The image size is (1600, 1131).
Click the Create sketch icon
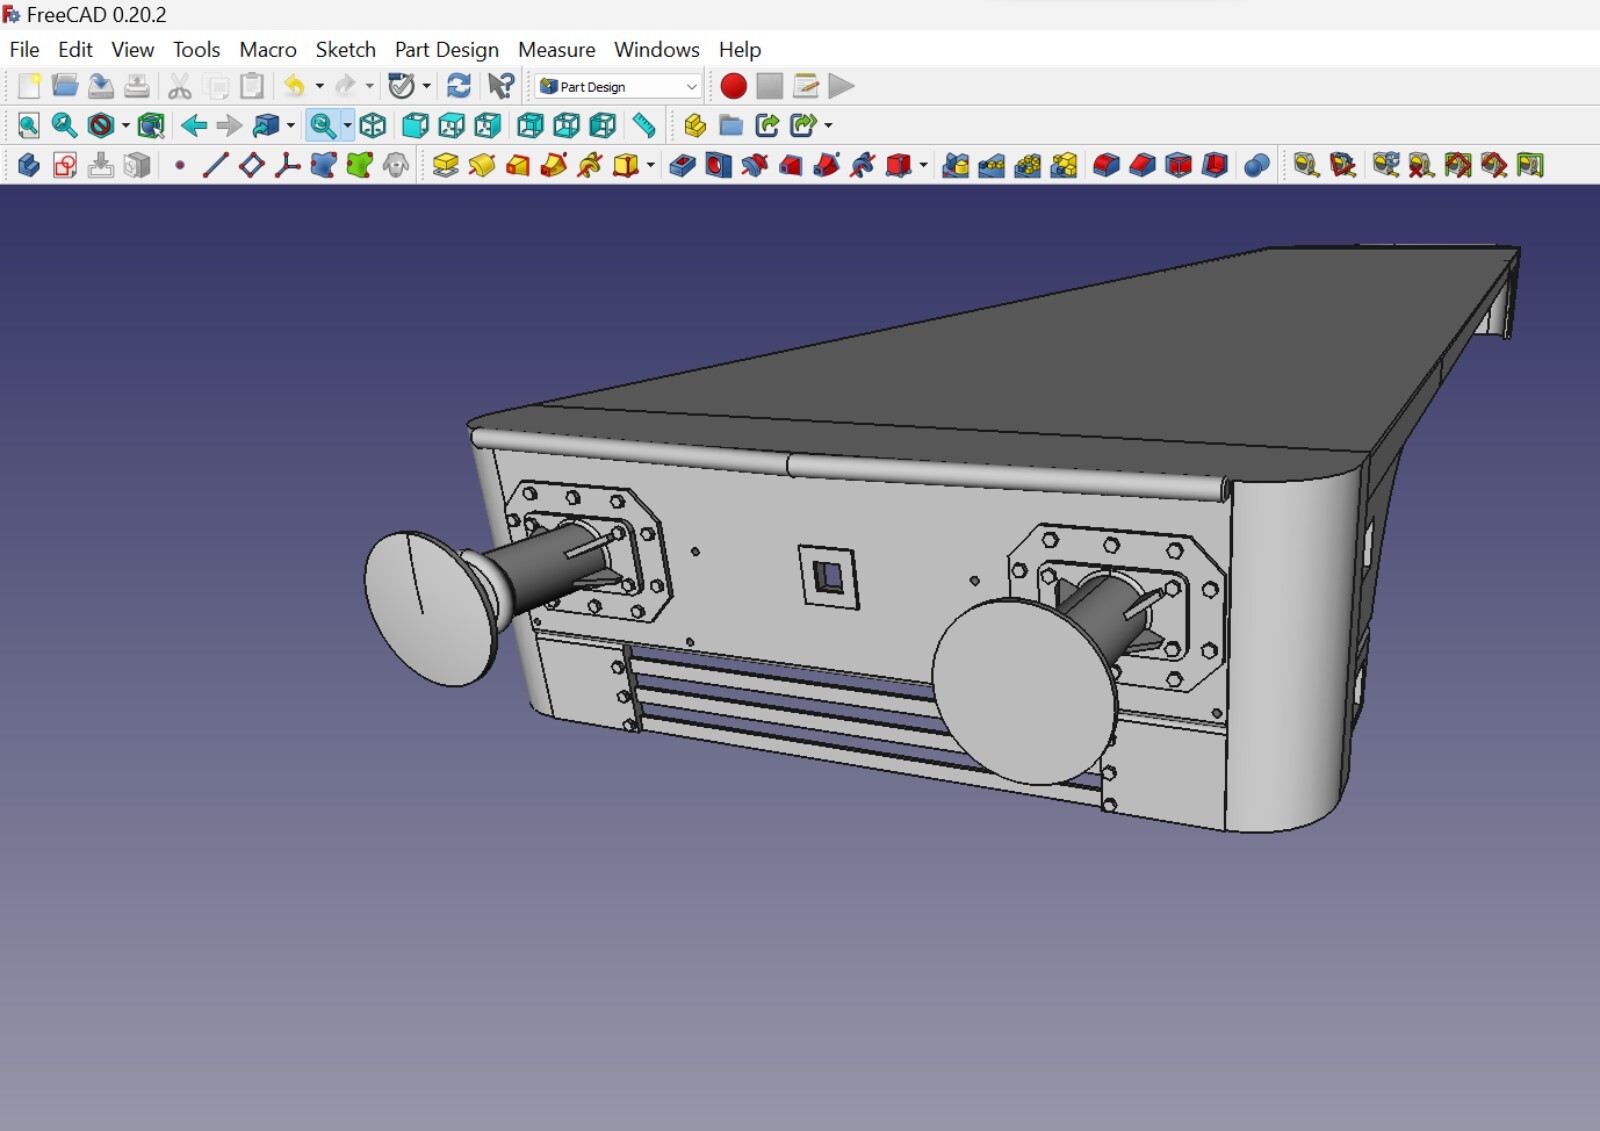click(x=65, y=165)
